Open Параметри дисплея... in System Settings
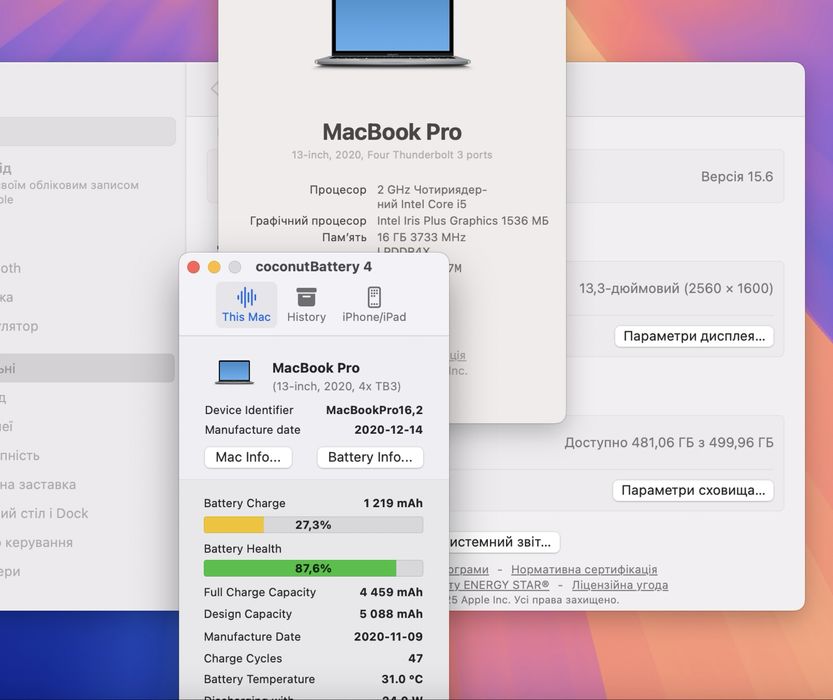 [694, 336]
